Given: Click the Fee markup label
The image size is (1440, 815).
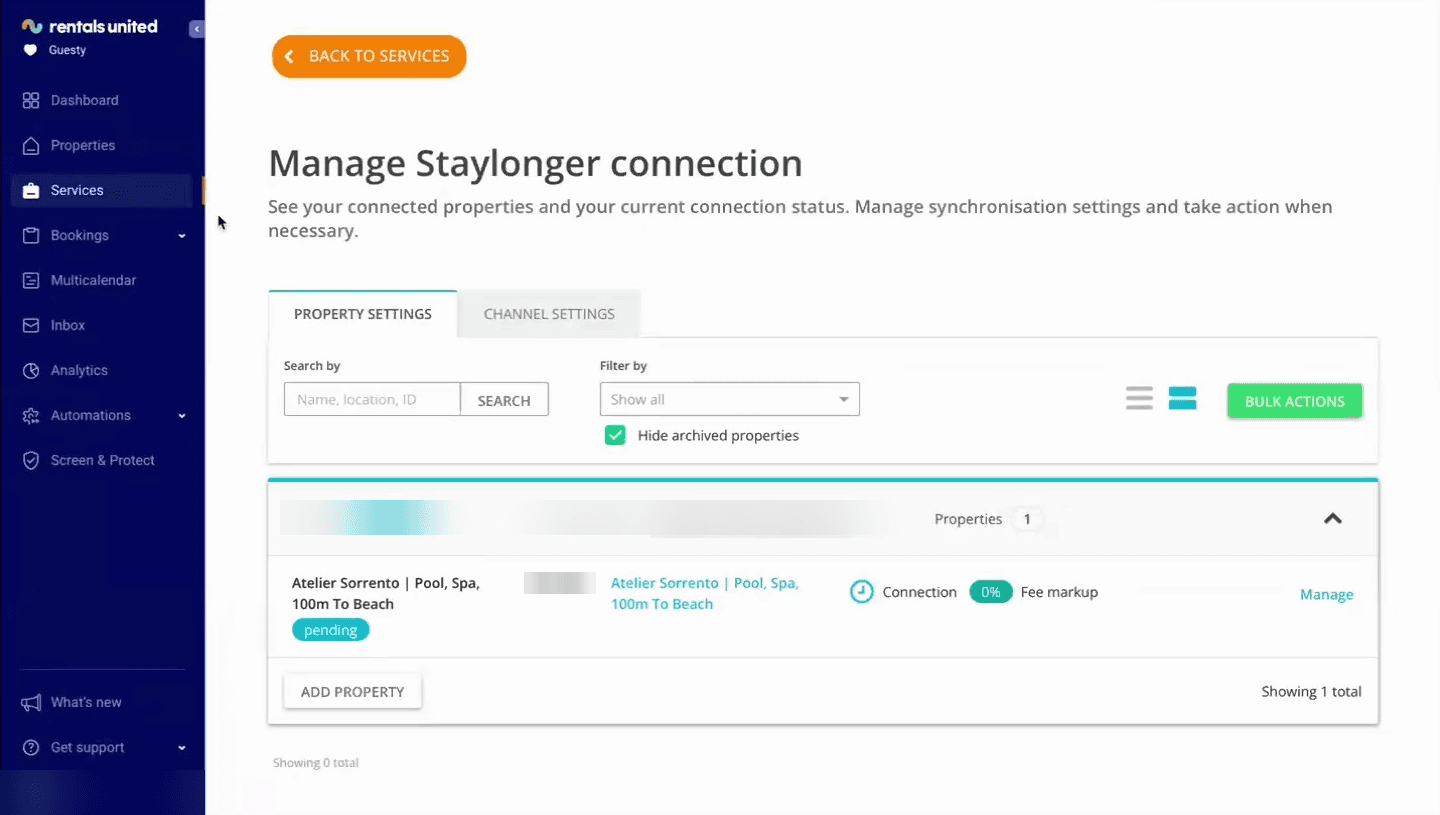Looking at the screenshot, I should pos(1059,592).
